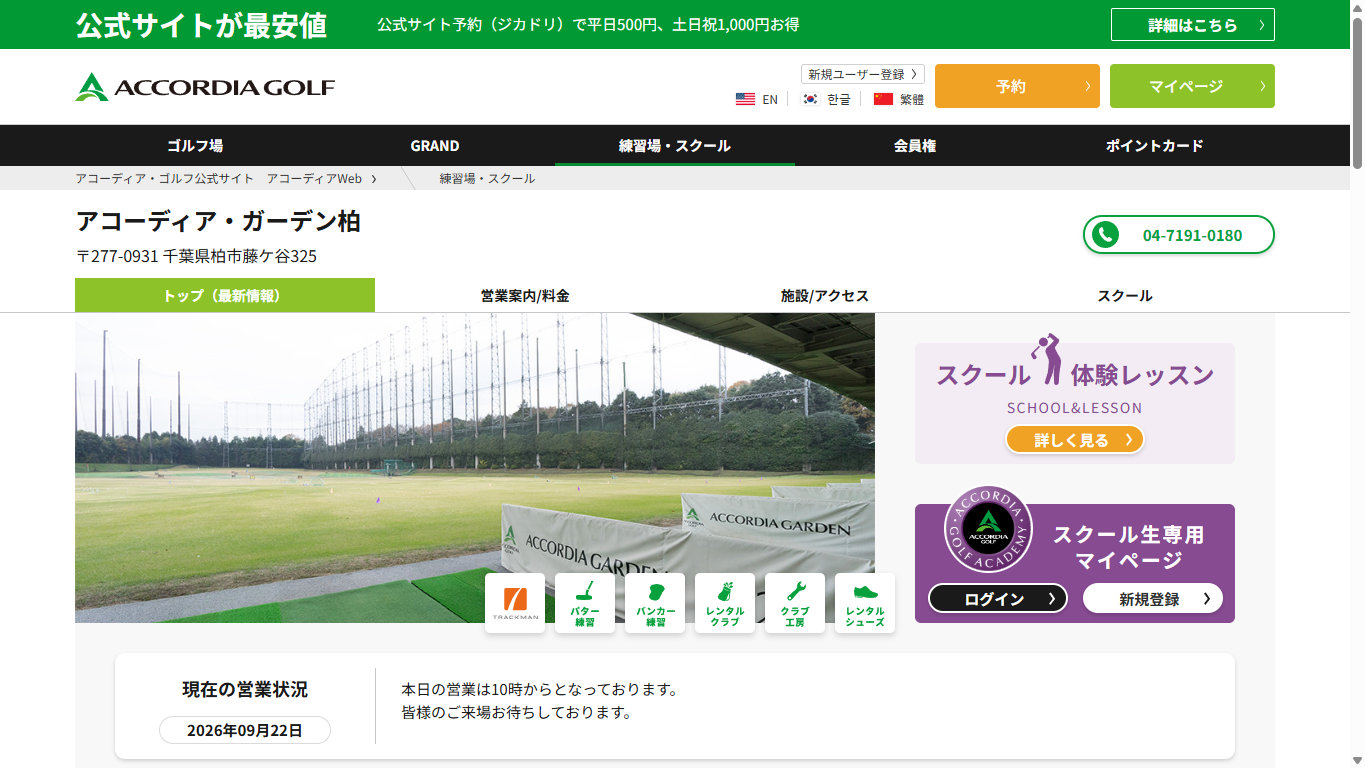Click the black ログイン button

(x=998, y=598)
